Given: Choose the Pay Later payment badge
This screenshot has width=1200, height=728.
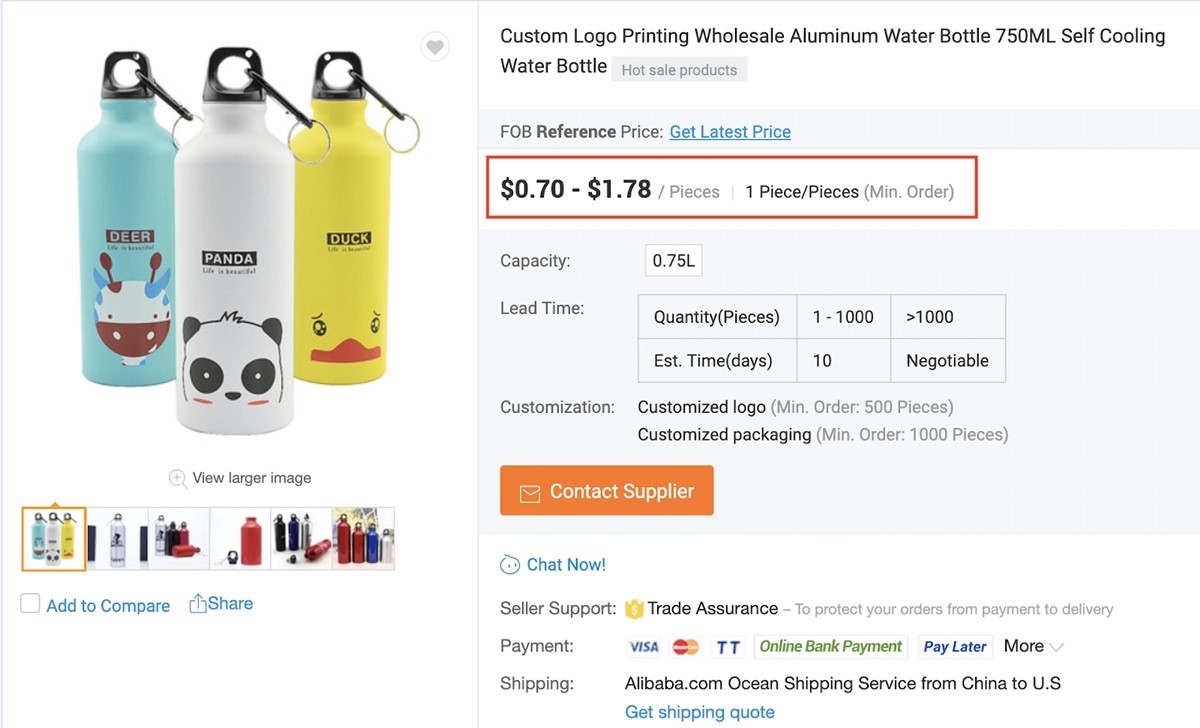Looking at the screenshot, I should click(x=955, y=647).
